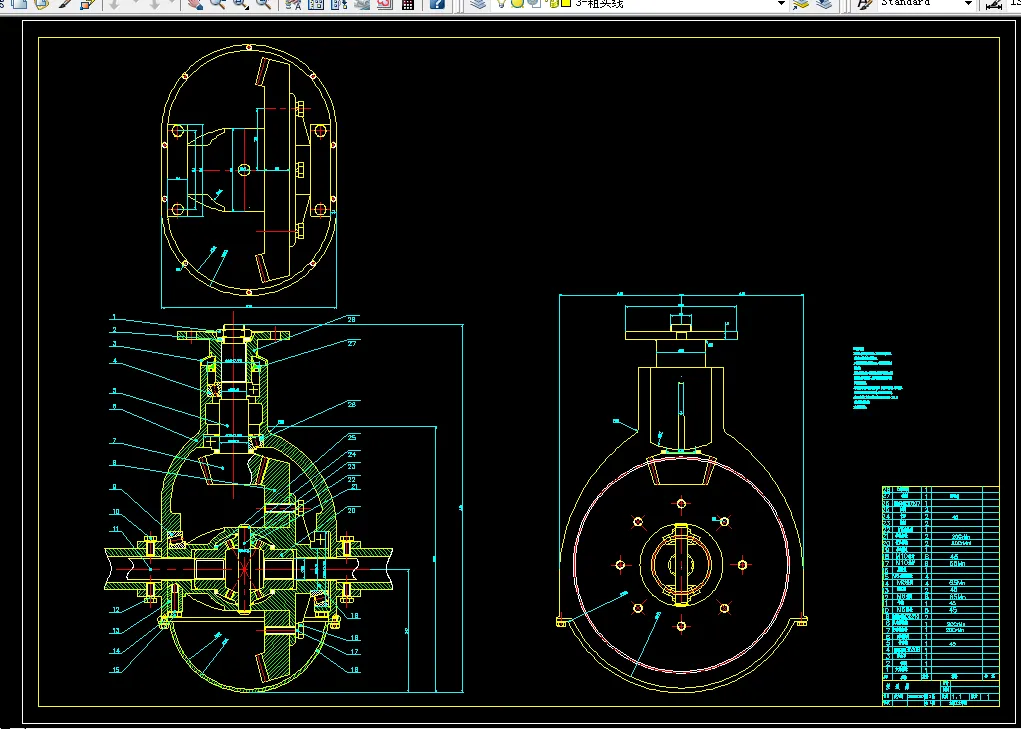The image size is (1021, 729).
Task: Open the Layer Properties Manager icon
Action: tap(479, 3)
